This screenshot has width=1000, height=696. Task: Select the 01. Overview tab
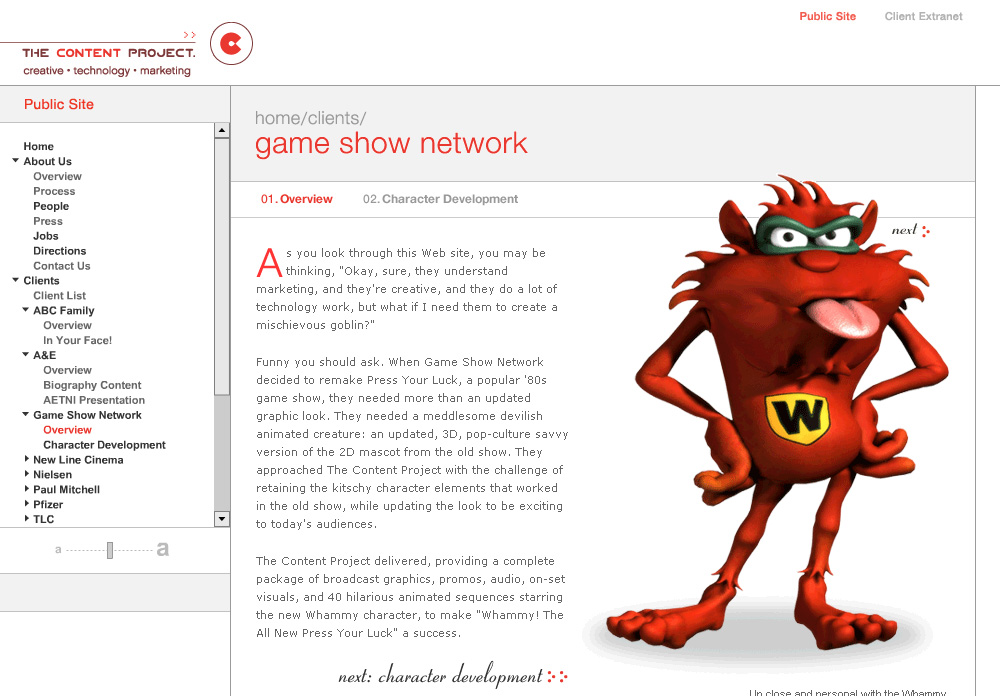point(297,199)
